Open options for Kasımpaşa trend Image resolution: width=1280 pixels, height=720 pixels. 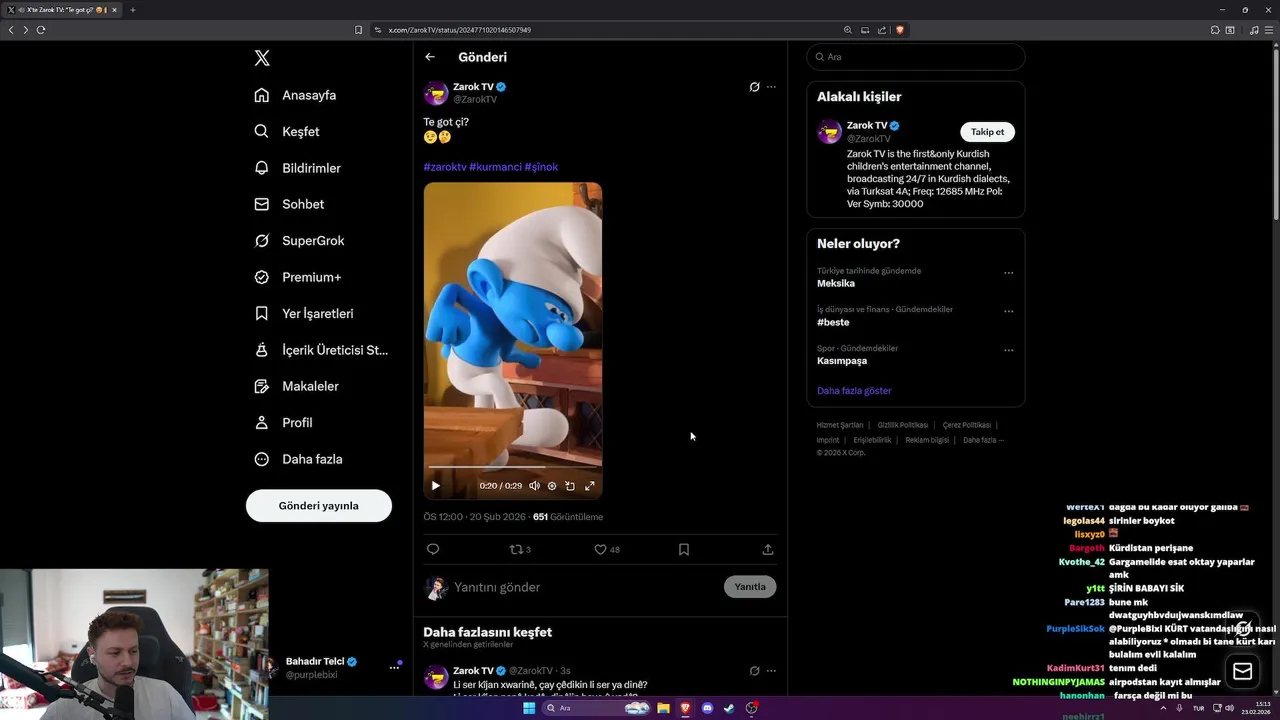point(1008,350)
